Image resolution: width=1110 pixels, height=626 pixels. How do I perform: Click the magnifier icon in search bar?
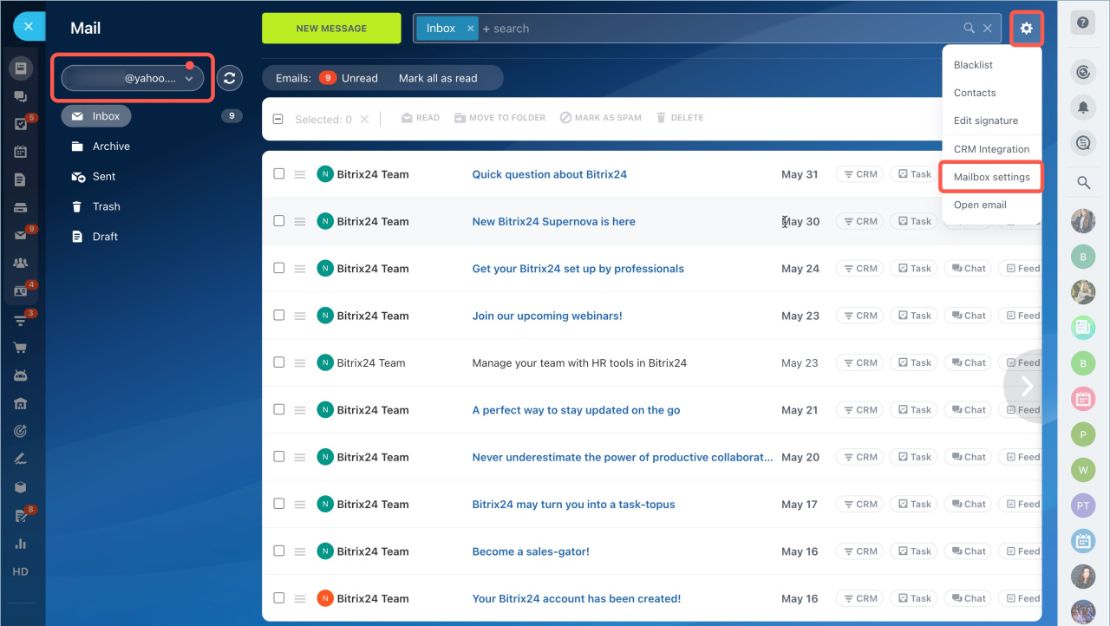[x=968, y=28]
